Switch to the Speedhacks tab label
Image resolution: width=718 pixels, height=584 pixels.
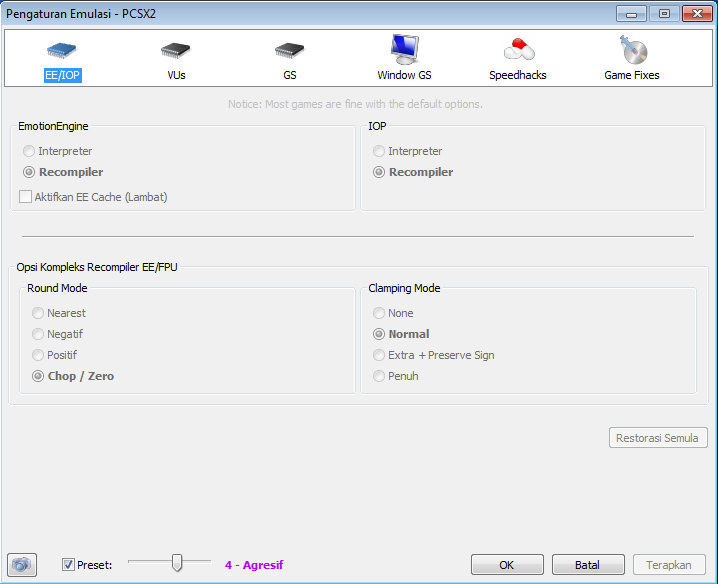pos(518,75)
